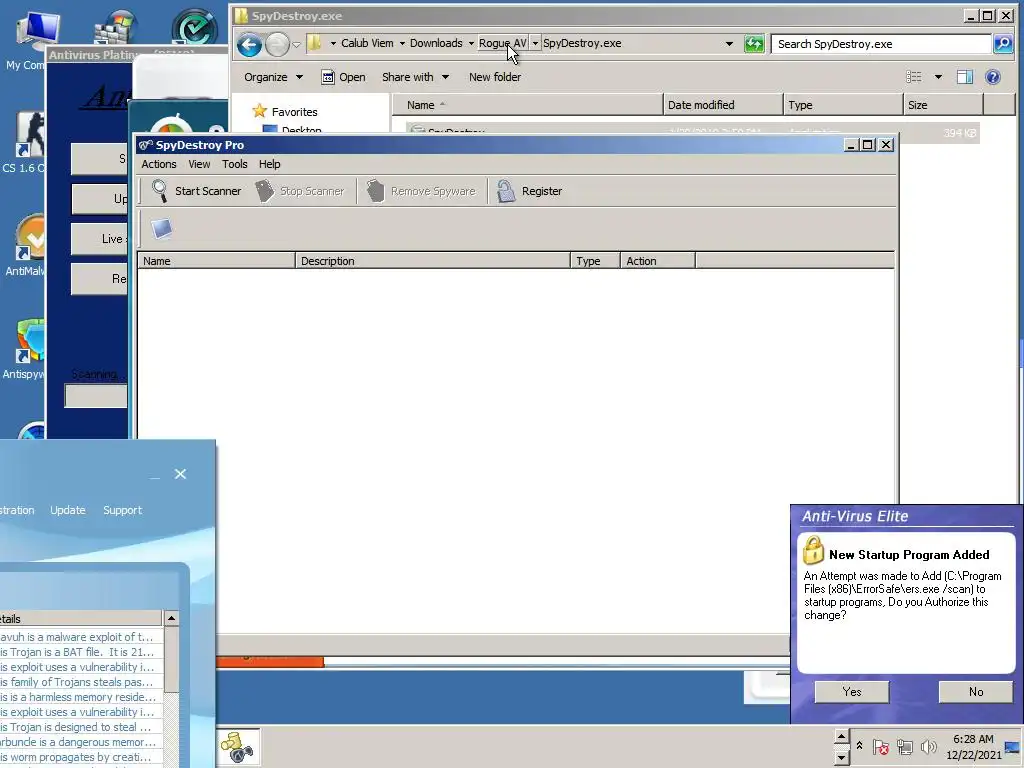Click the volume speaker tray icon
This screenshot has width=1024, height=768.
tap(928, 746)
